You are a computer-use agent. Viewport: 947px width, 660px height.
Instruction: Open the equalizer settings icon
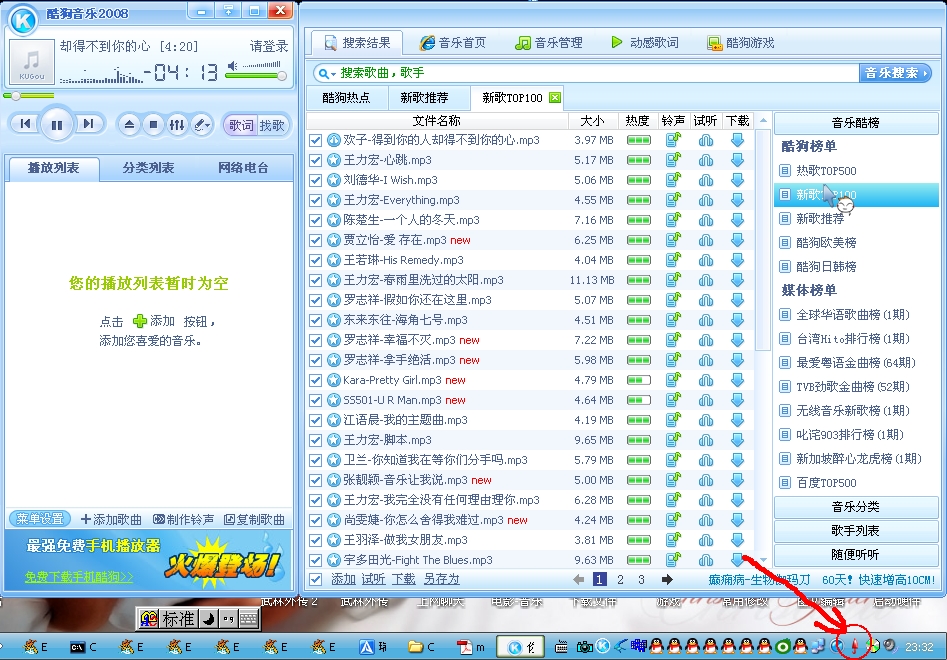pyautogui.click(x=177, y=125)
